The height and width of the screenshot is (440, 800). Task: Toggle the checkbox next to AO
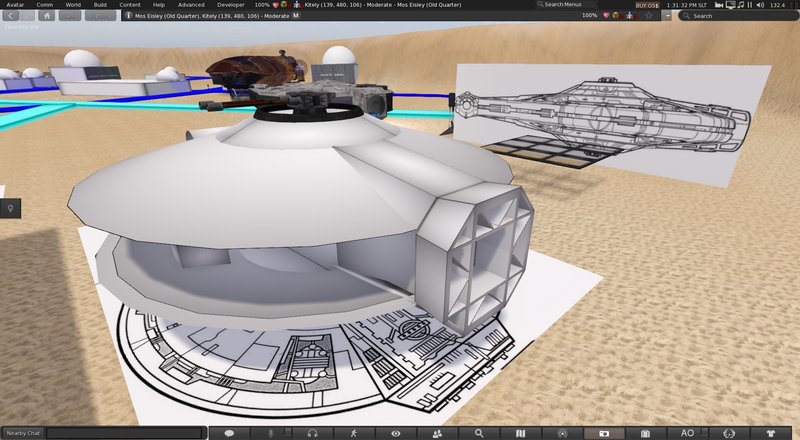[705, 431]
